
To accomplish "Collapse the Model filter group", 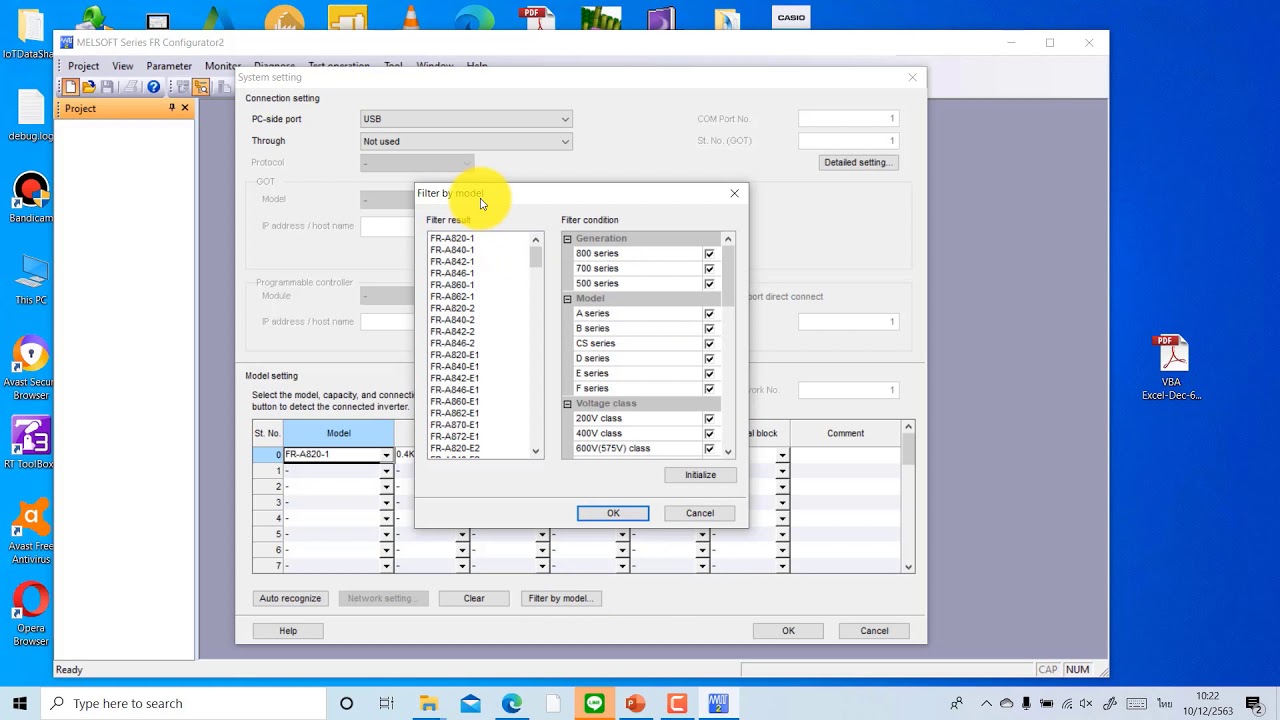I will [x=567, y=299].
